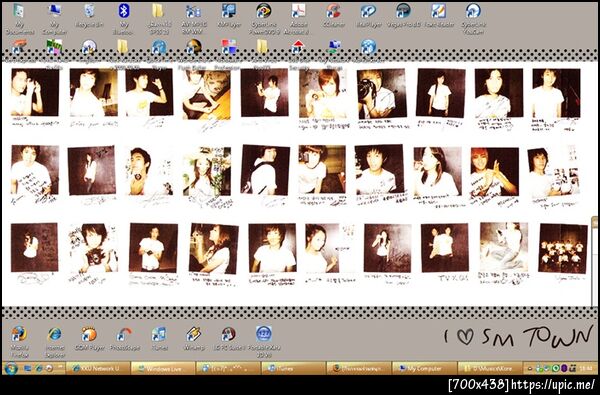Click the Windows Start orb
The height and width of the screenshot is (395, 600).
click(11, 369)
